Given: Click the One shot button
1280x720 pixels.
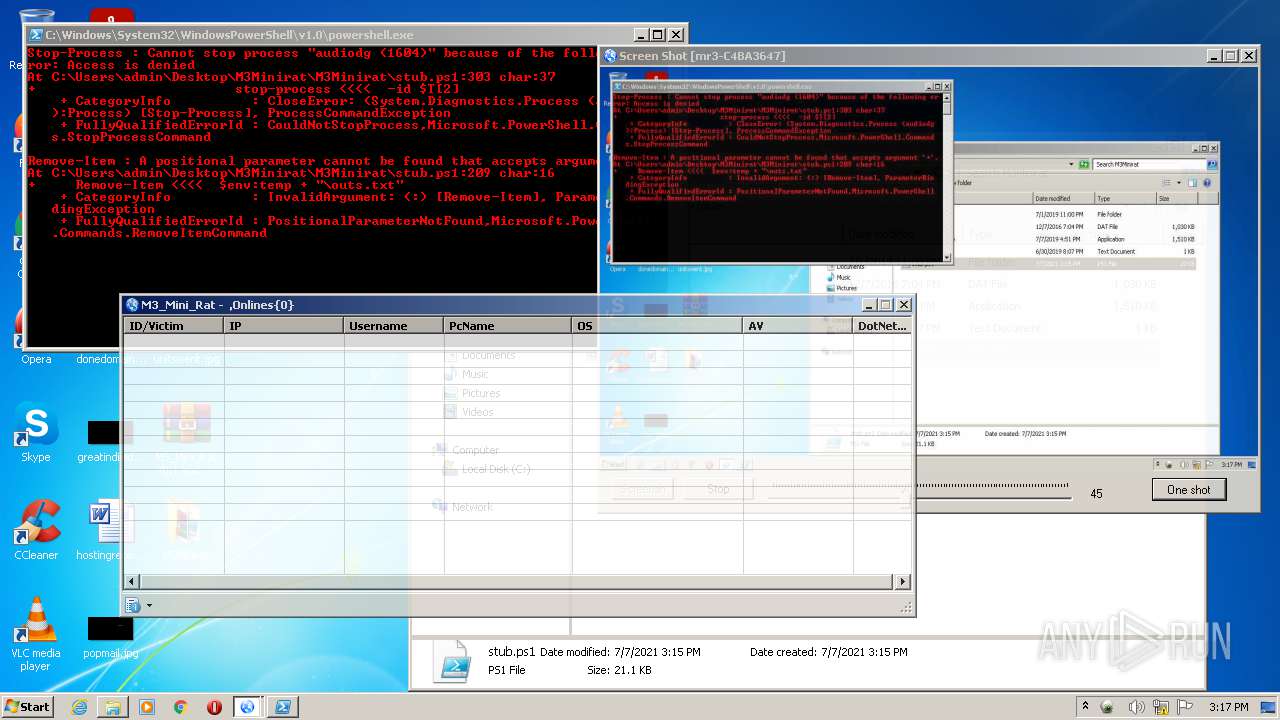Looking at the screenshot, I should [x=1188, y=490].
